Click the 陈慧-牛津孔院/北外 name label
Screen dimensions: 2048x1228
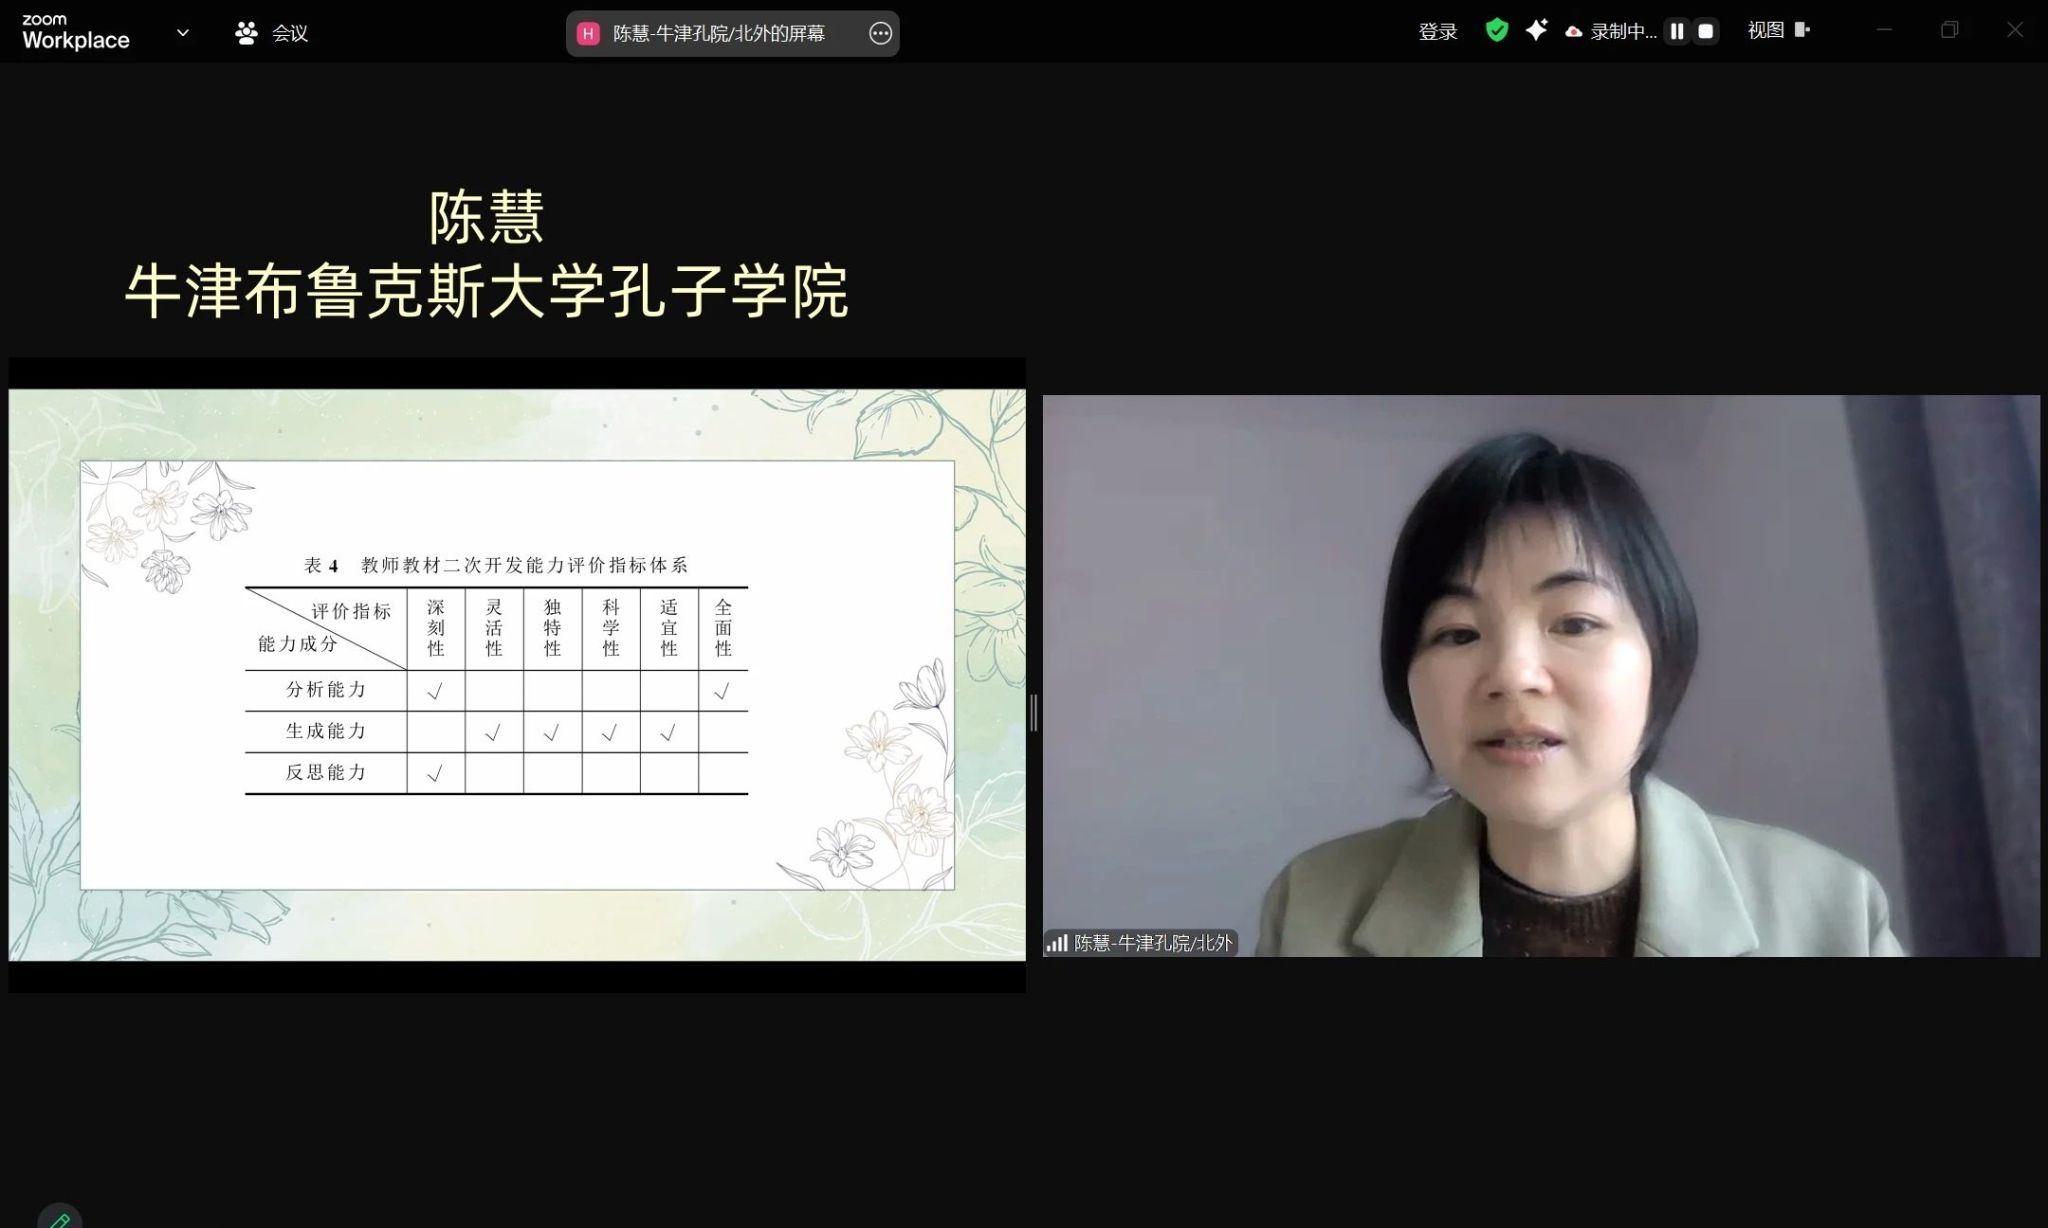[x=1153, y=943]
